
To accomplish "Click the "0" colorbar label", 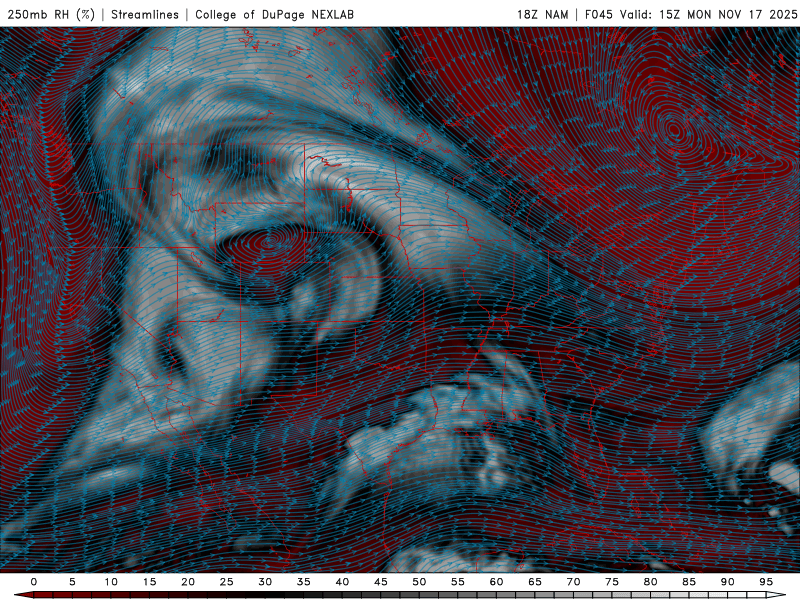I will (x=34, y=582).
